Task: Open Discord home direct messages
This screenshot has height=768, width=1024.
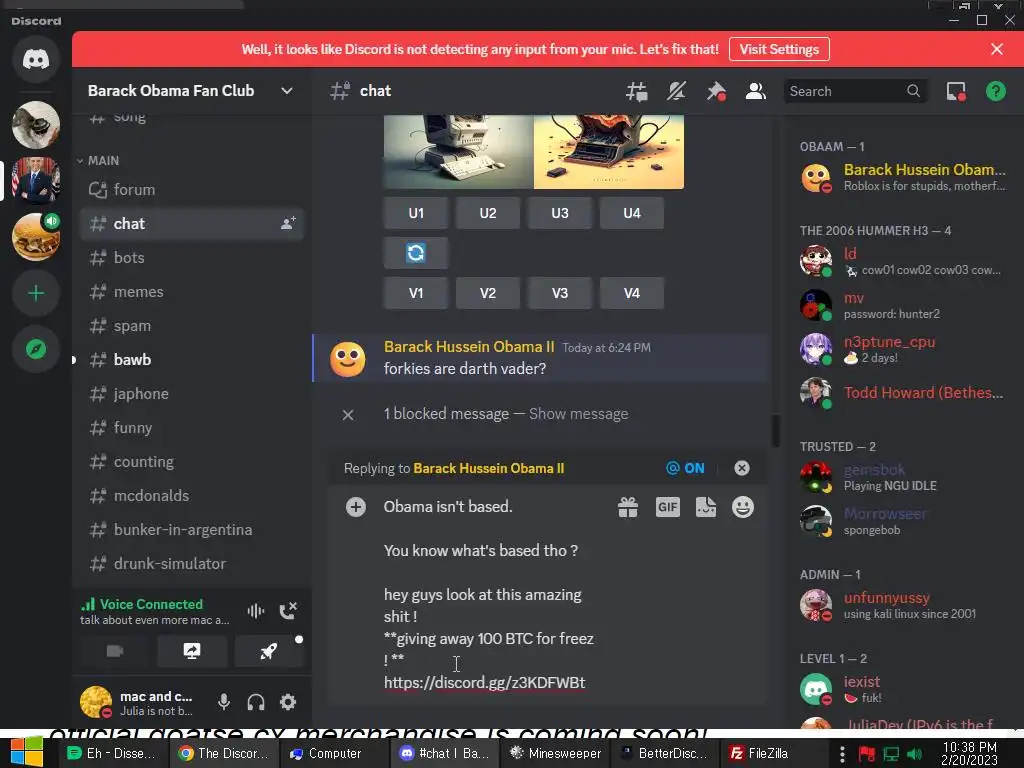Action: [36, 59]
